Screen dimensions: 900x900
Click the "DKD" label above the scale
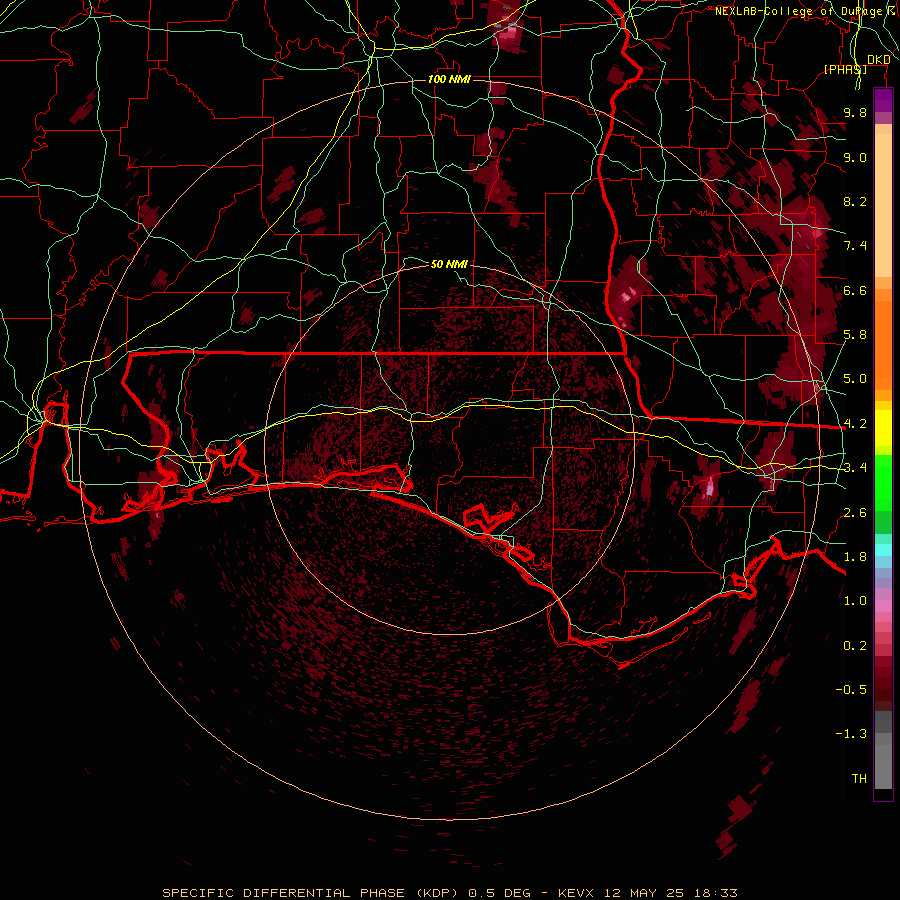(x=878, y=59)
